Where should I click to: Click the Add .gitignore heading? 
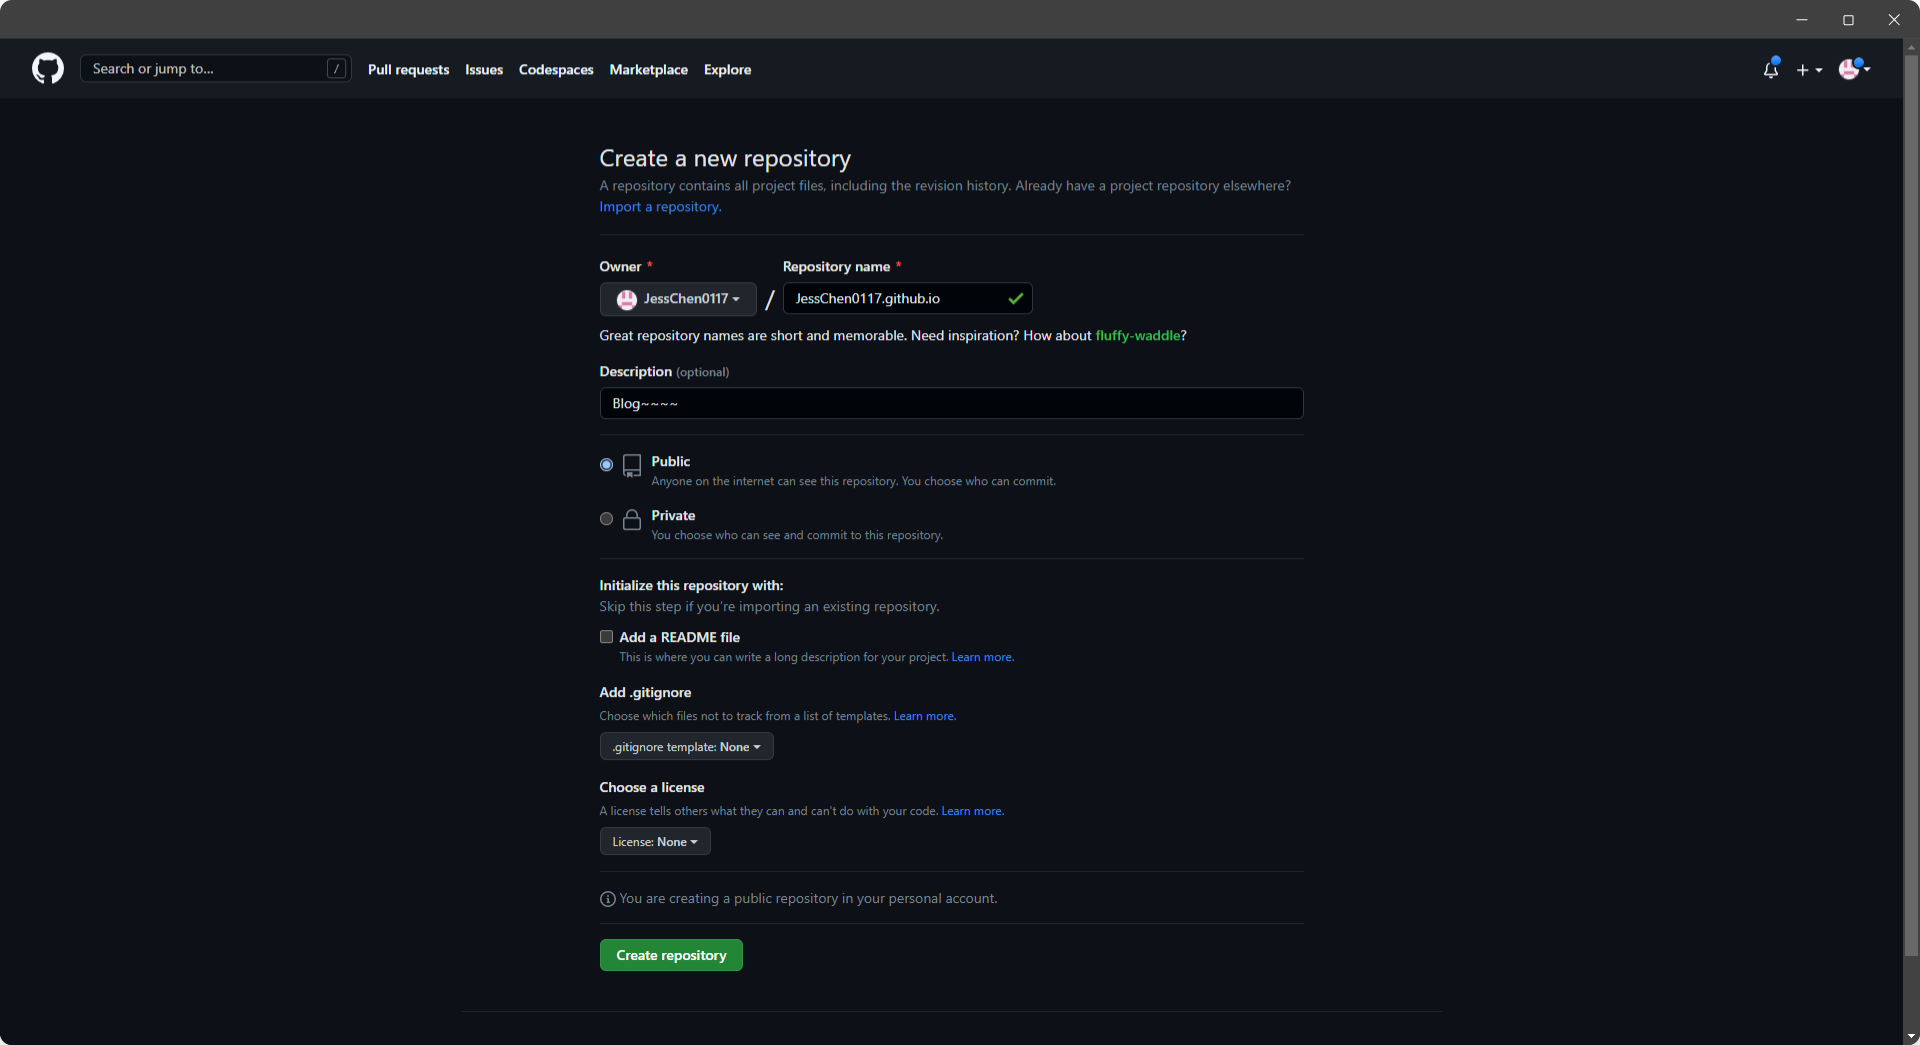click(x=645, y=692)
